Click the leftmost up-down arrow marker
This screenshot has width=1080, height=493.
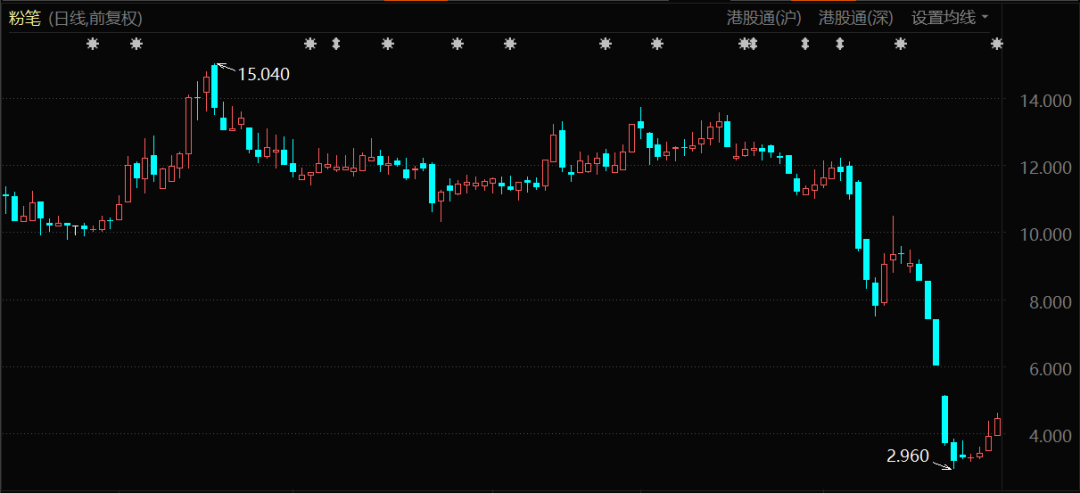[x=336, y=44]
